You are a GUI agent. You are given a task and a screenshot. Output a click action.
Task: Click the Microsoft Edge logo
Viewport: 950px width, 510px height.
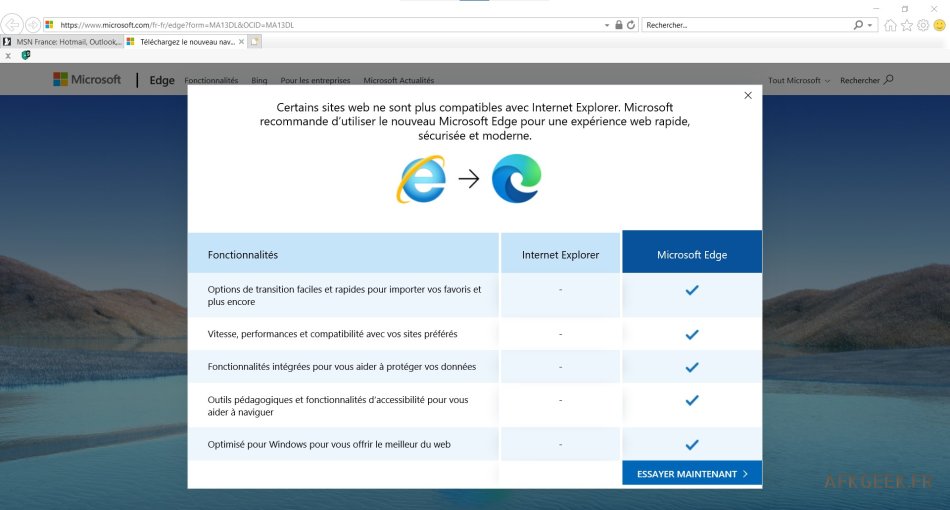click(516, 178)
